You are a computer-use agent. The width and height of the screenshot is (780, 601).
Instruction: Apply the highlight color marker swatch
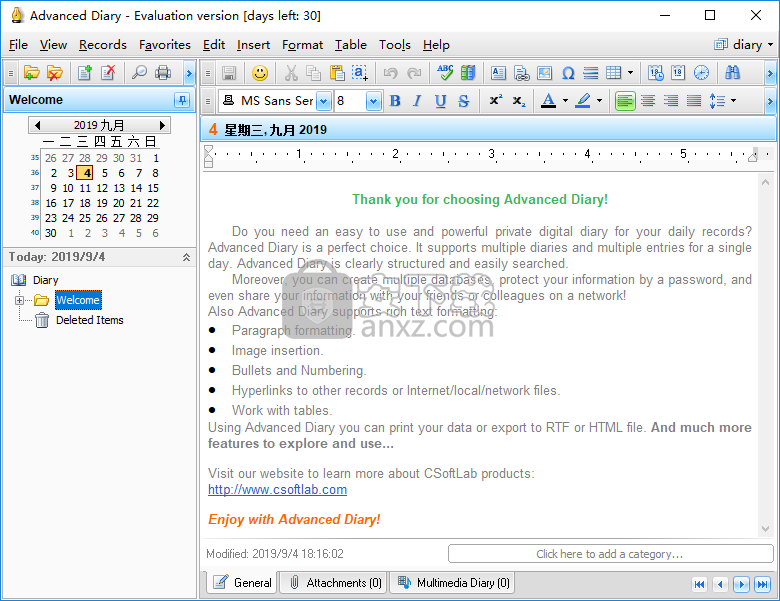pyautogui.click(x=583, y=101)
